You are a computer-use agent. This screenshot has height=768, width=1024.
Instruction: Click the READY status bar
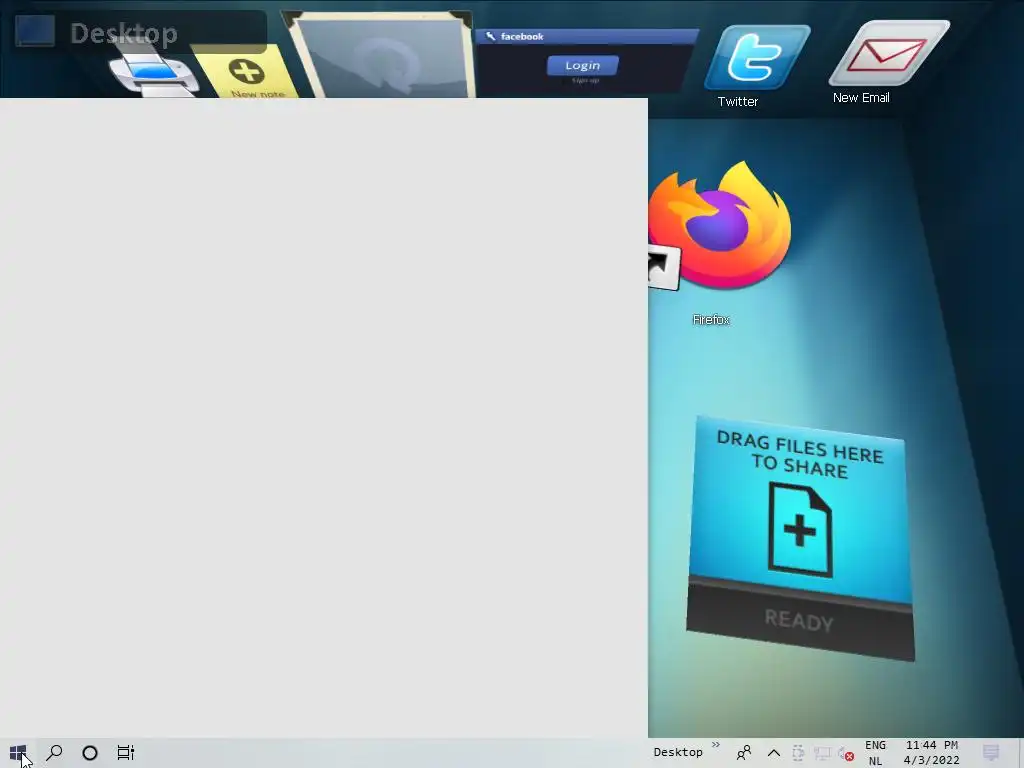tap(799, 619)
